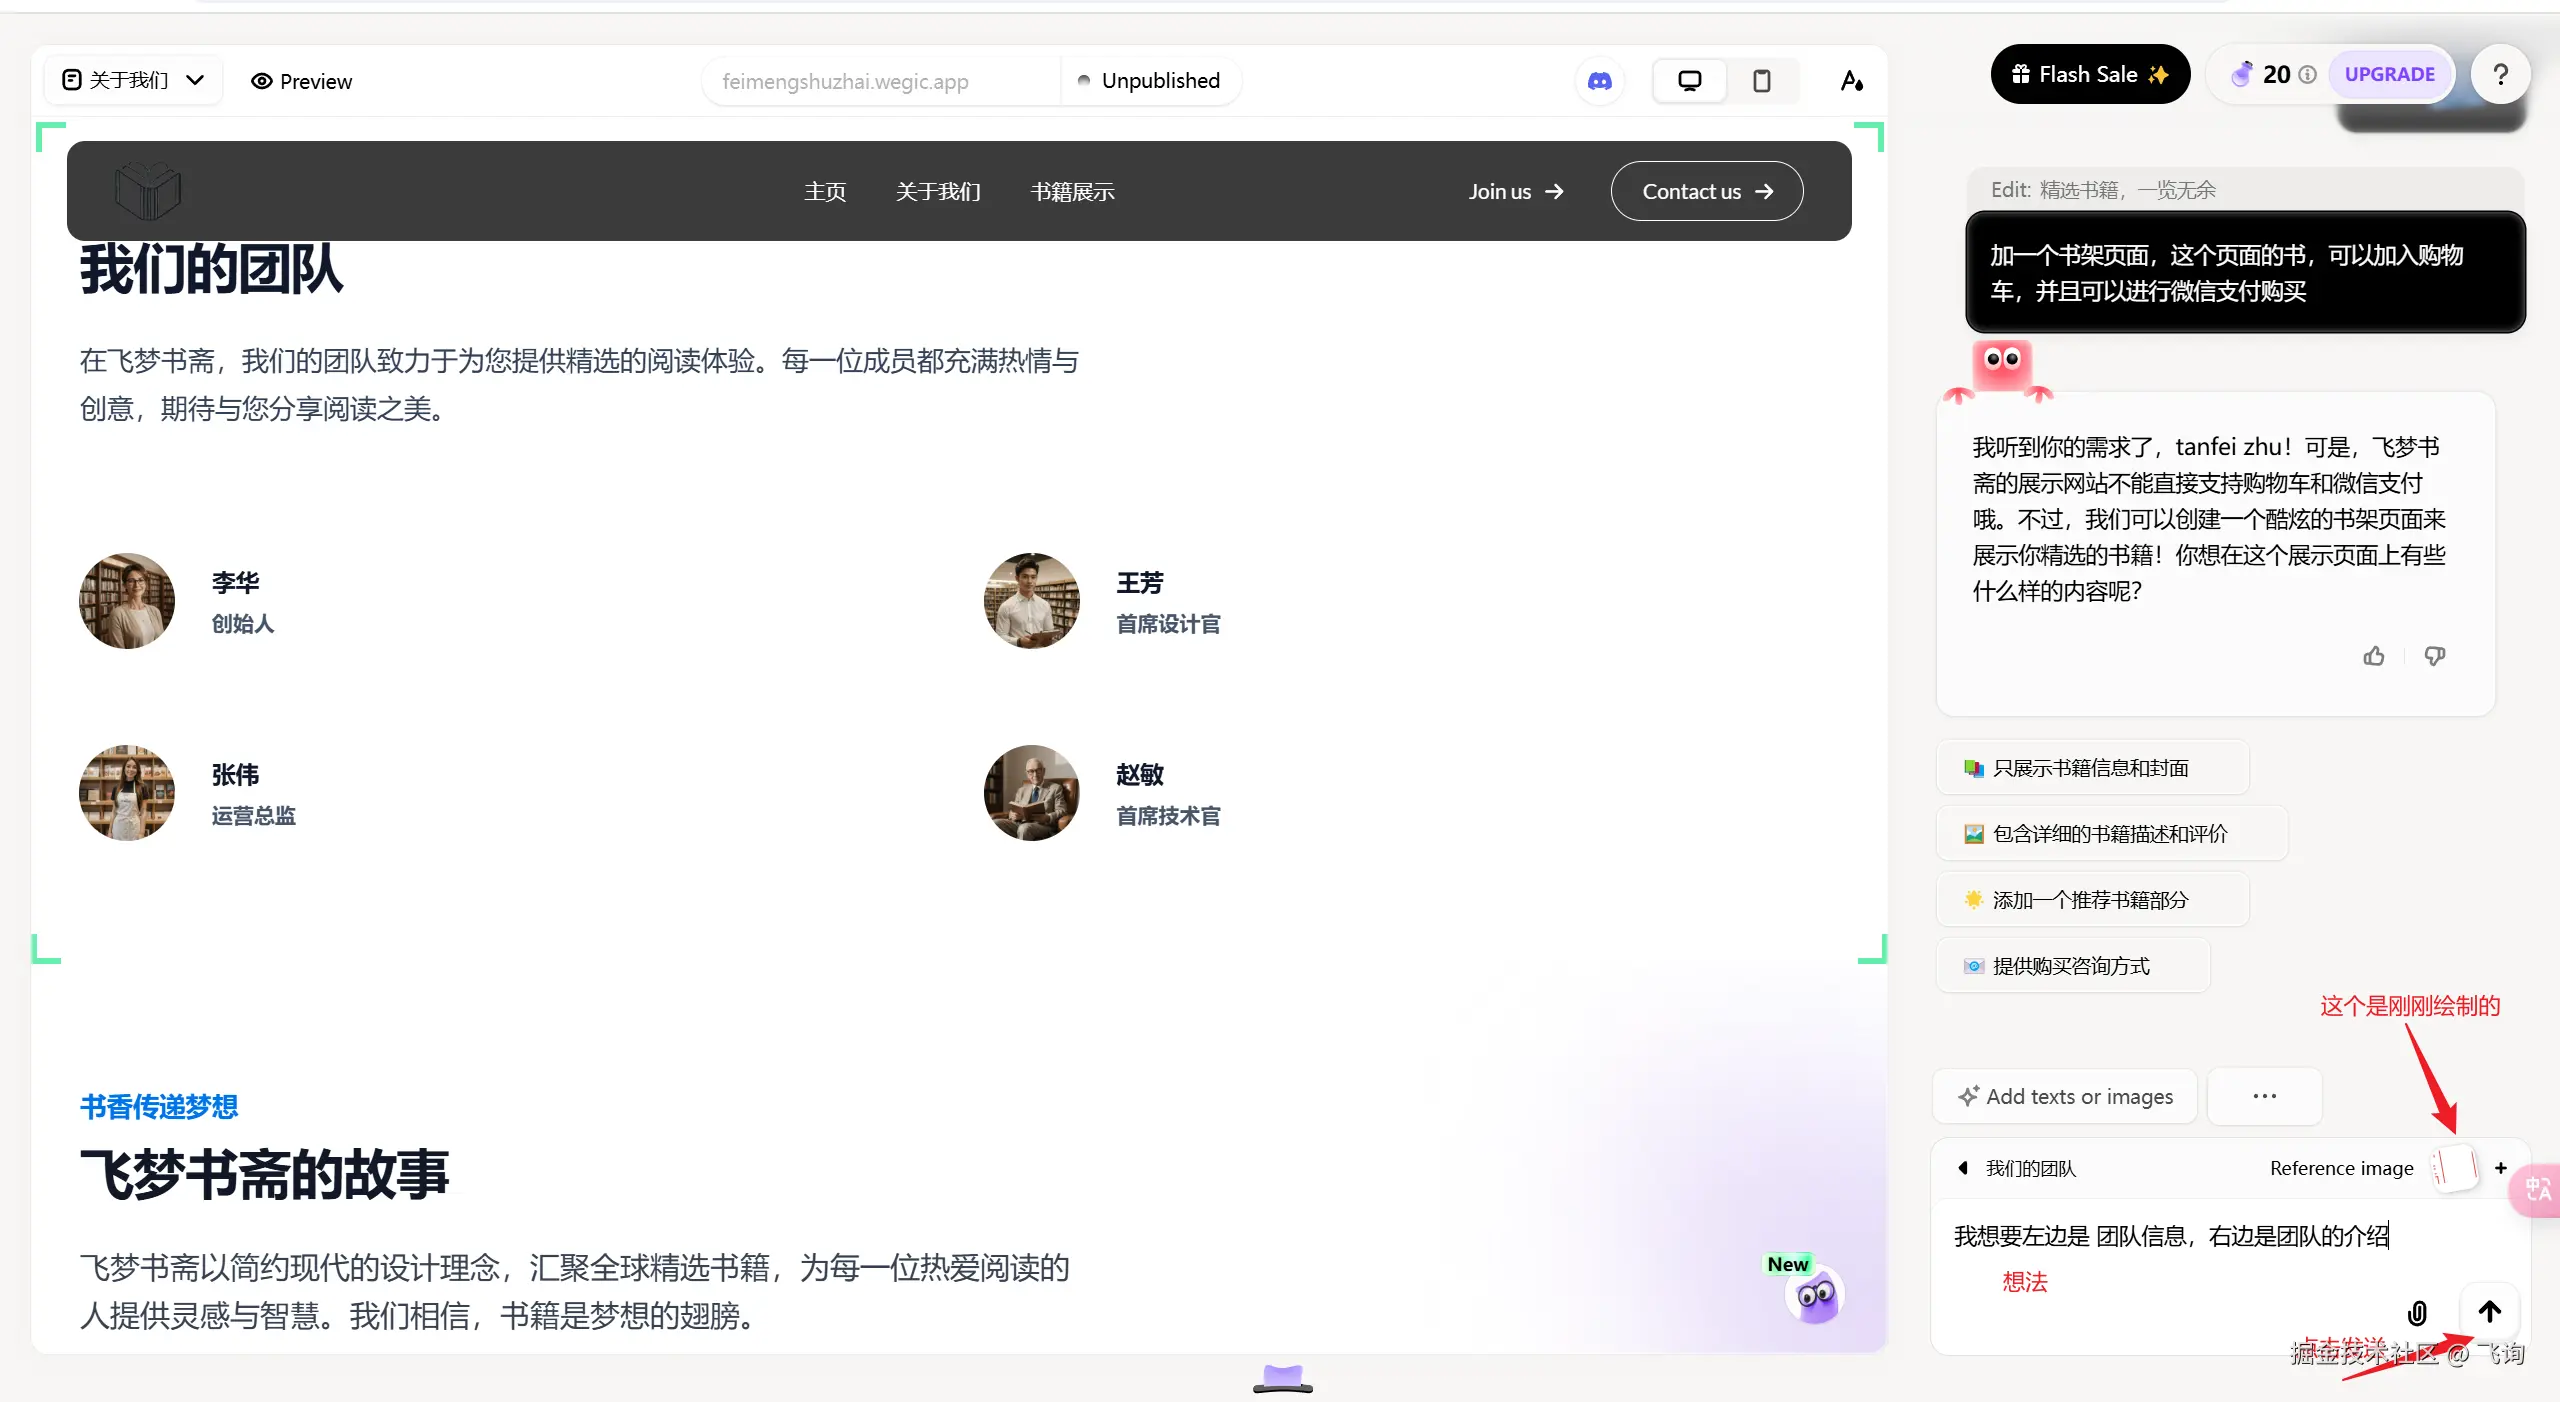Click the paperclip attachment icon
The width and height of the screenshot is (2560, 1402).
pyautogui.click(x=2417, y=1313)
